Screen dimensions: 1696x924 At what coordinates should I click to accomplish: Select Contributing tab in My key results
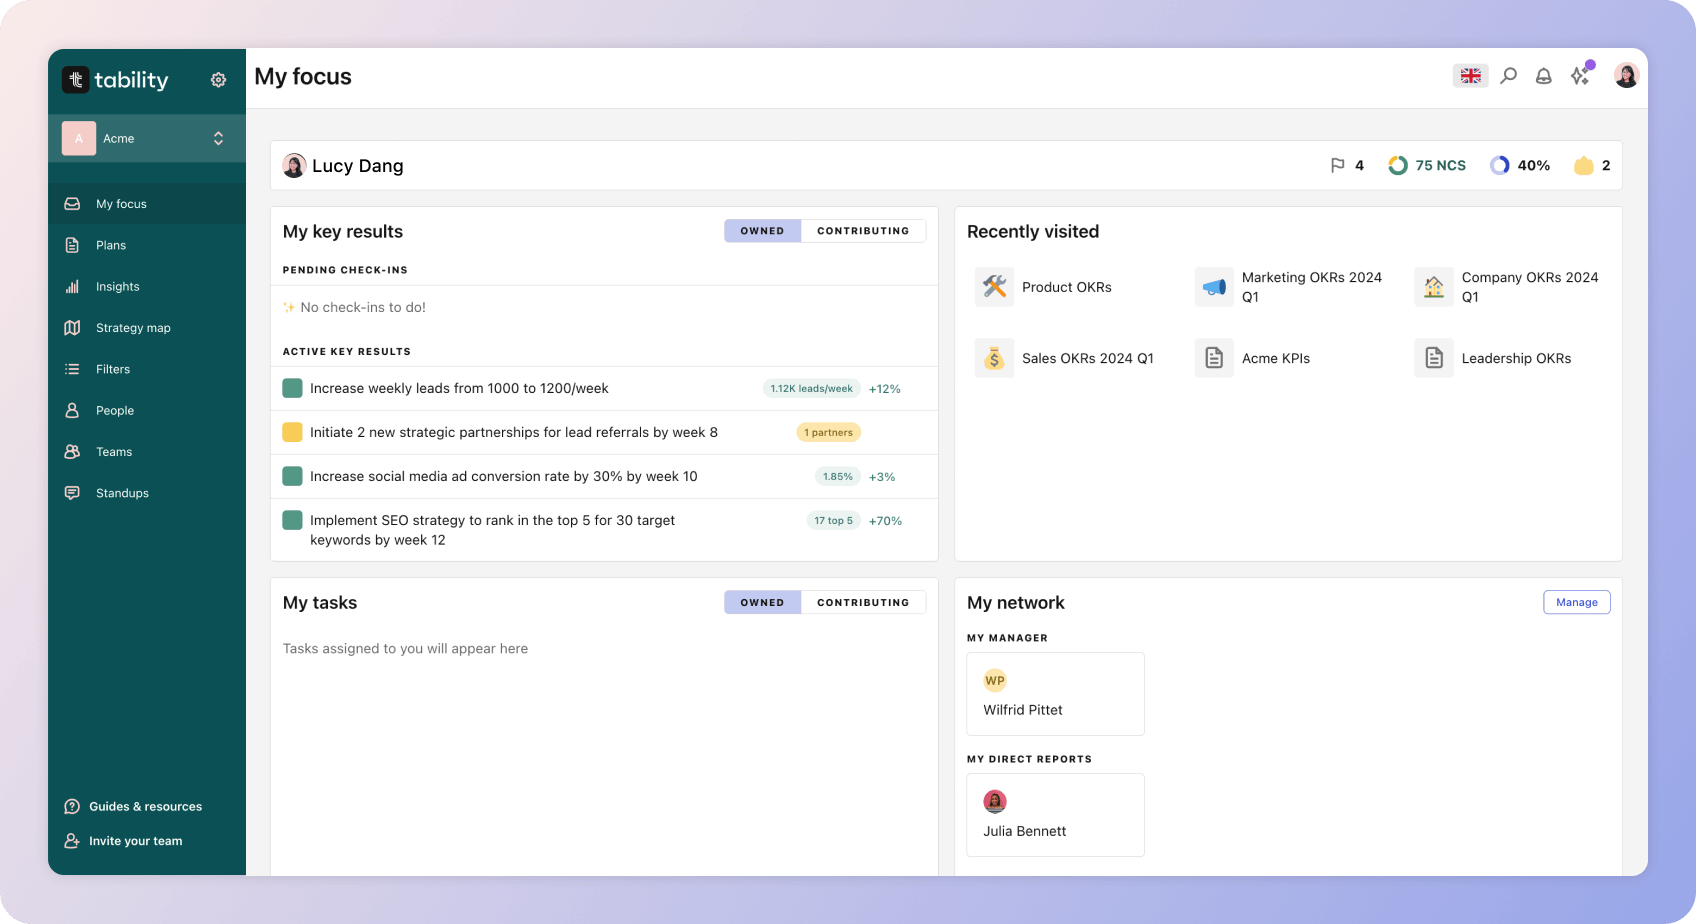[x=863, y=231]
